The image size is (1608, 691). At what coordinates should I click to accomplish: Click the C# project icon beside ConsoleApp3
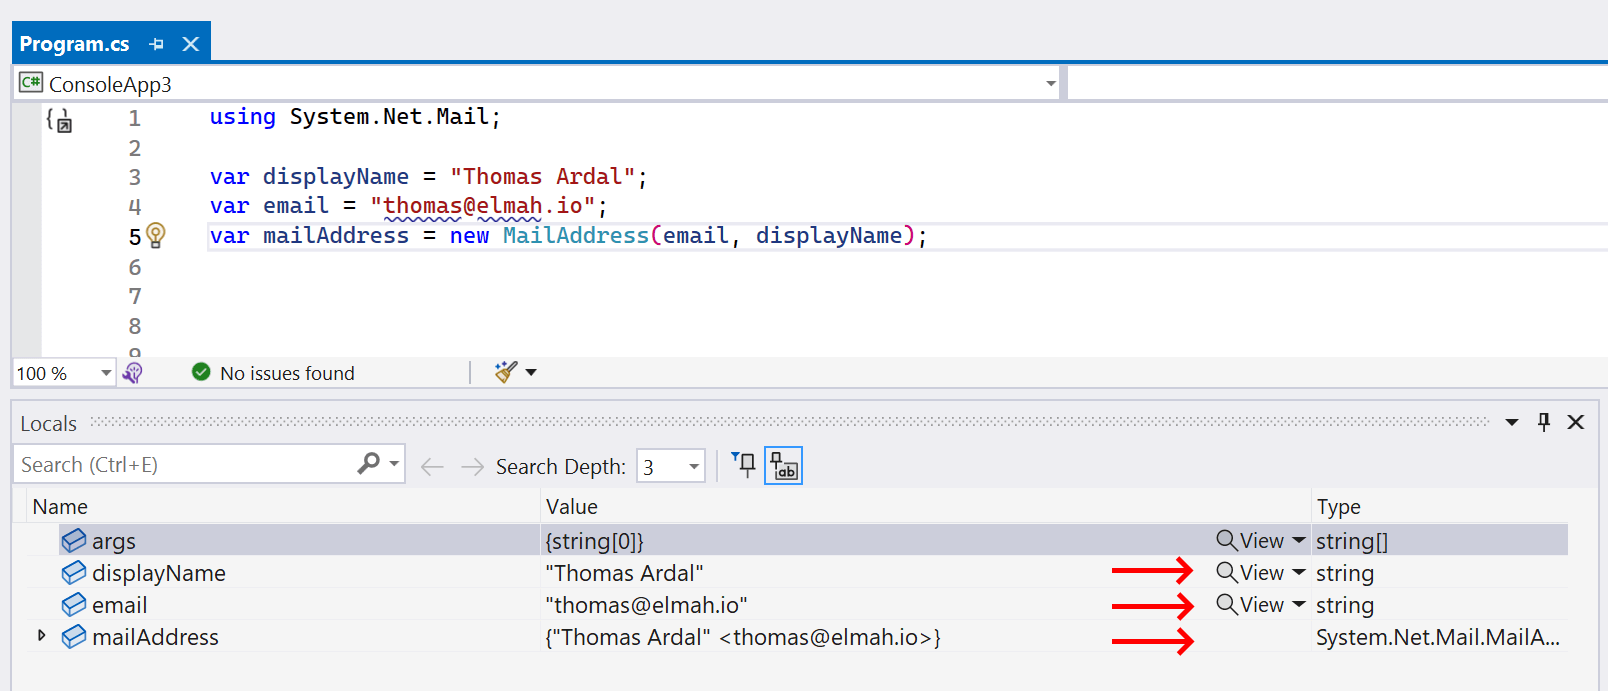pos(30,82)
